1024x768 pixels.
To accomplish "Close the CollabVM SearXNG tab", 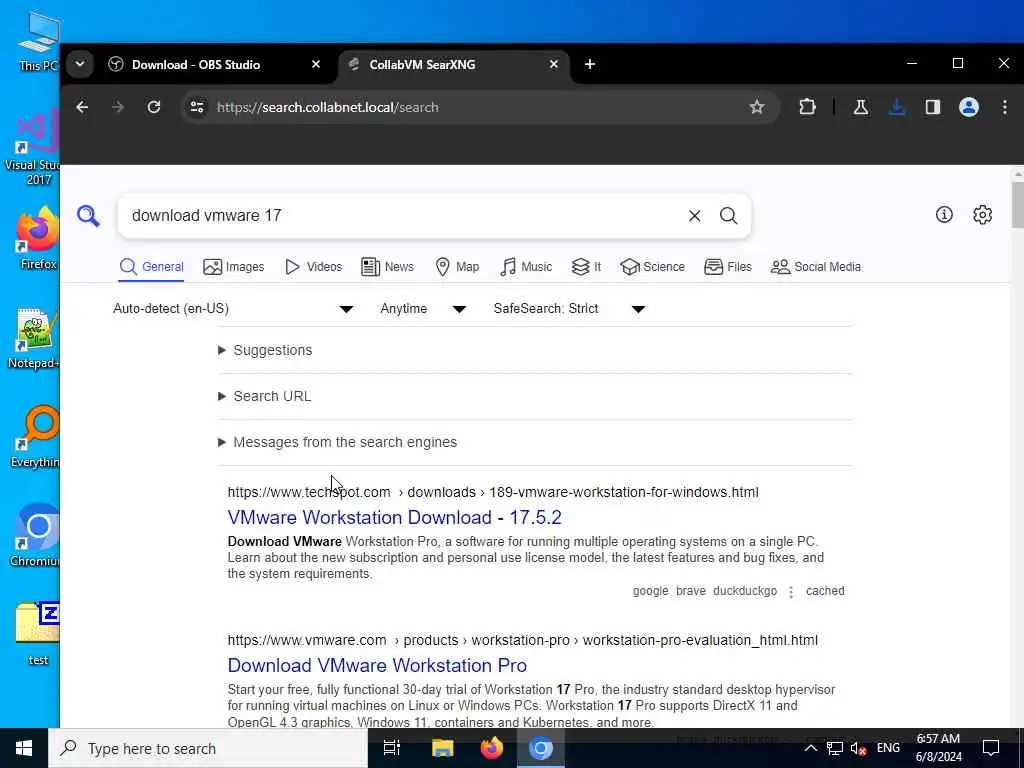I will pyautogui.click(x=554, y=64).
